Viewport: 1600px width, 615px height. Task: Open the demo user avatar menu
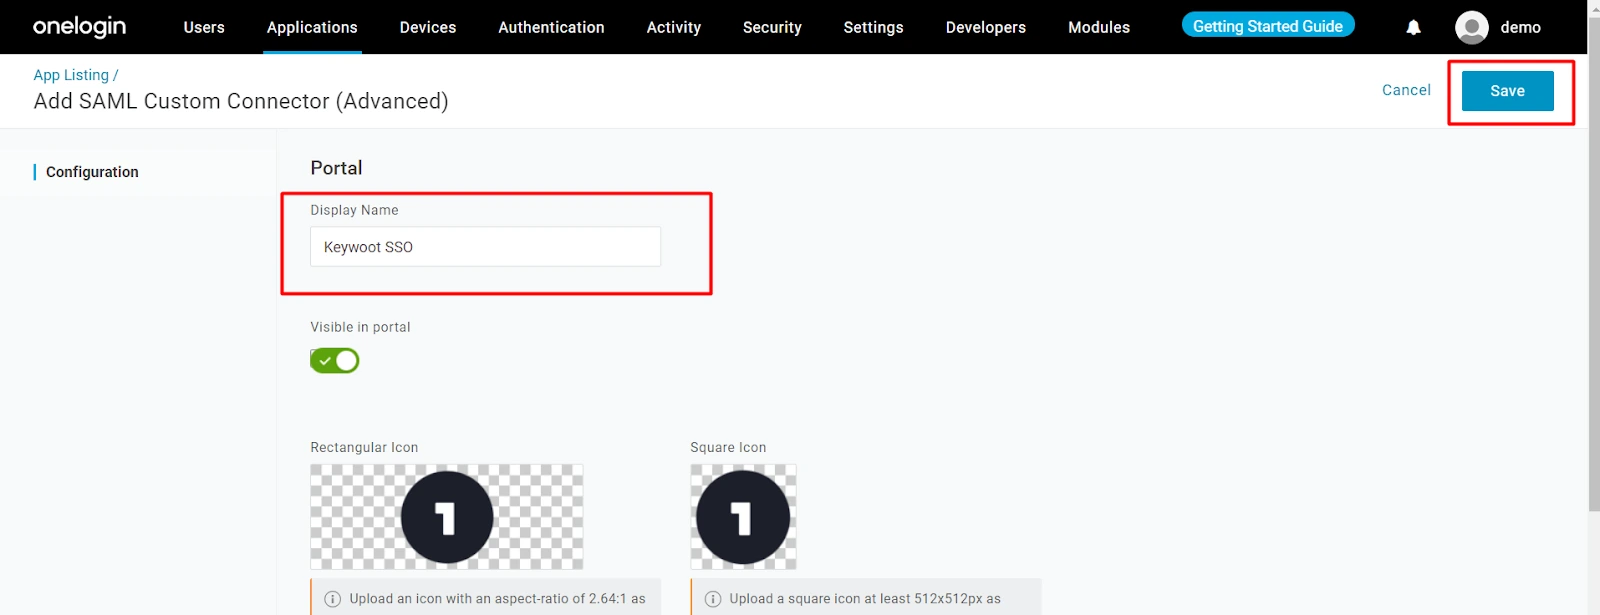1471,27
